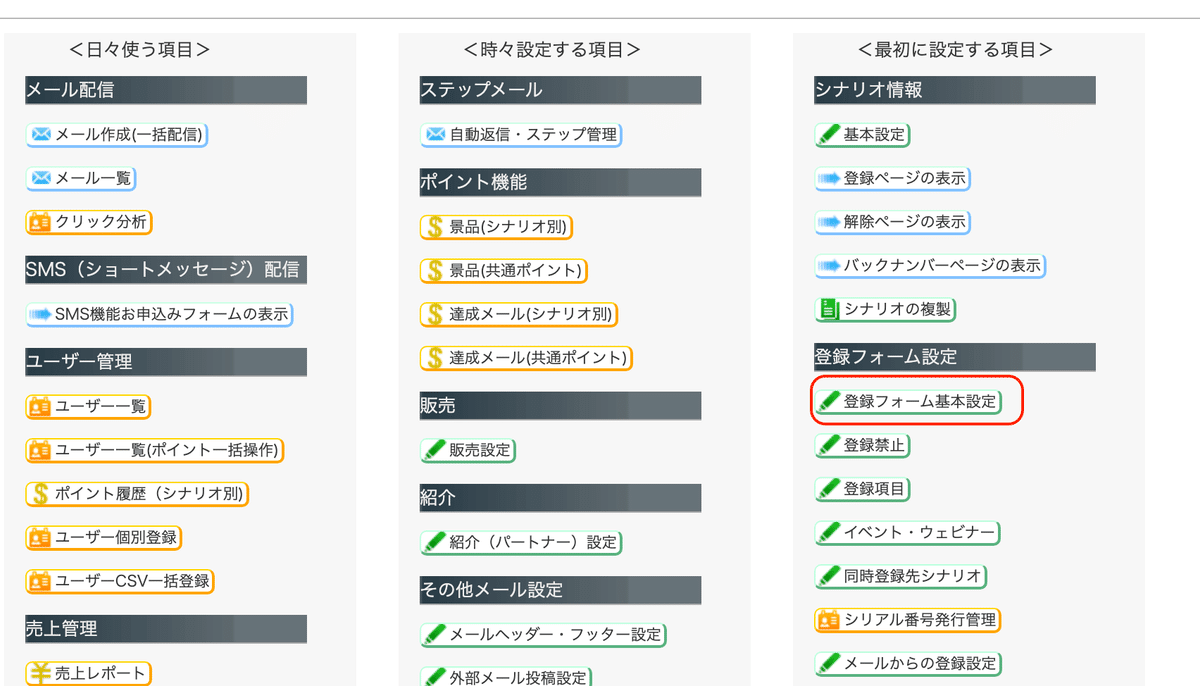1200x686 pixels.
Task: Click yen icon on 売上レポート
Action: click(41, 673)
